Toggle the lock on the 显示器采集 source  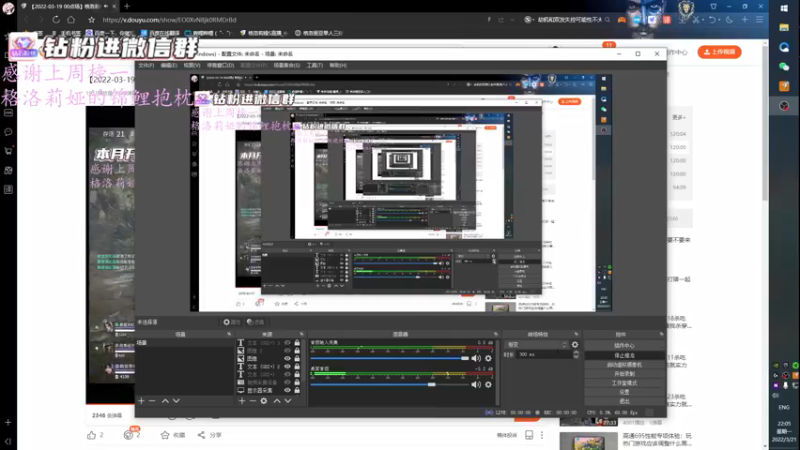tap(297, 390)
